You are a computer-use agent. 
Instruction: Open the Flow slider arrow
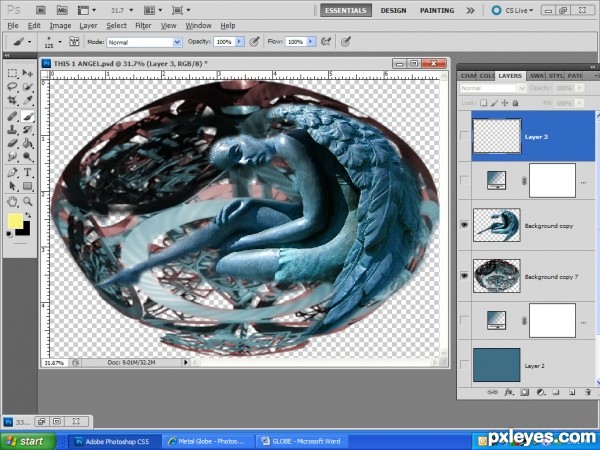312,42
